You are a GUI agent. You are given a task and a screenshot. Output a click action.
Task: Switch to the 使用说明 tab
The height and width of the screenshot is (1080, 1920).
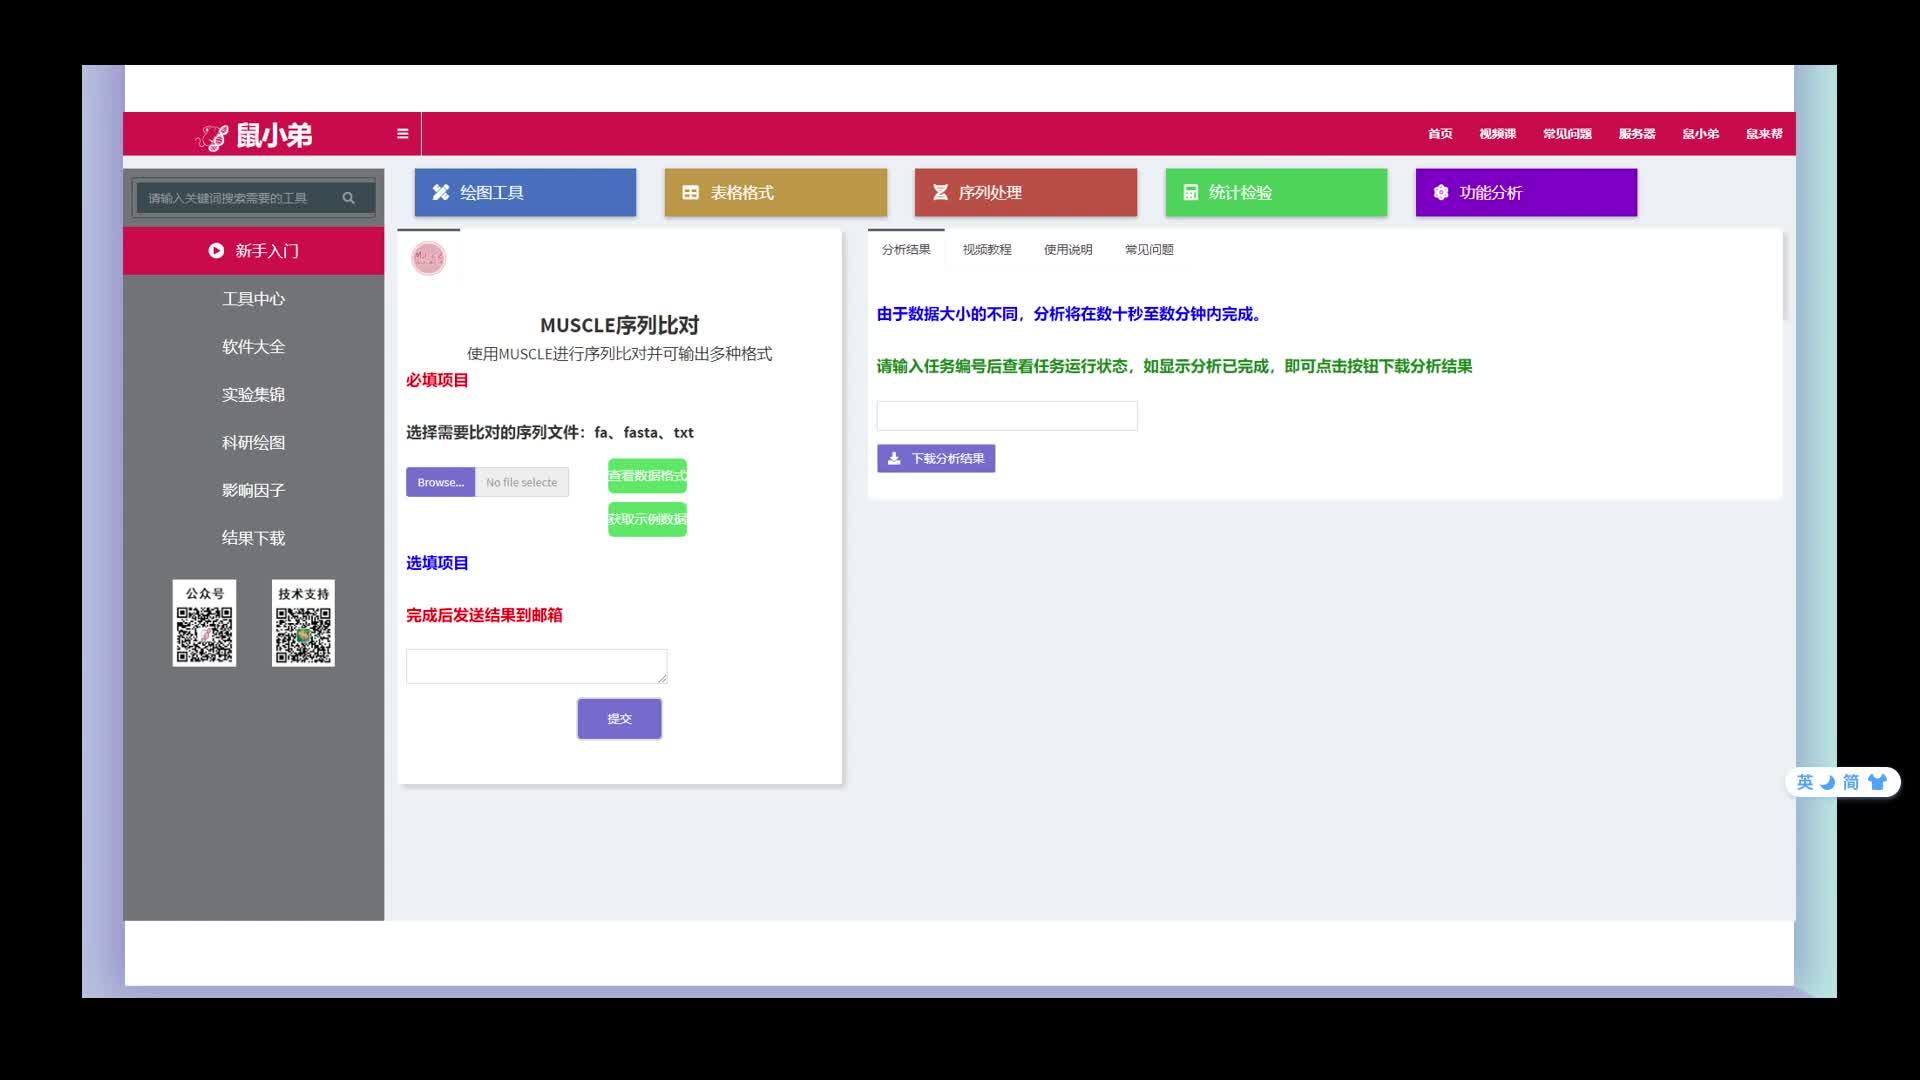click(1067, 250)
